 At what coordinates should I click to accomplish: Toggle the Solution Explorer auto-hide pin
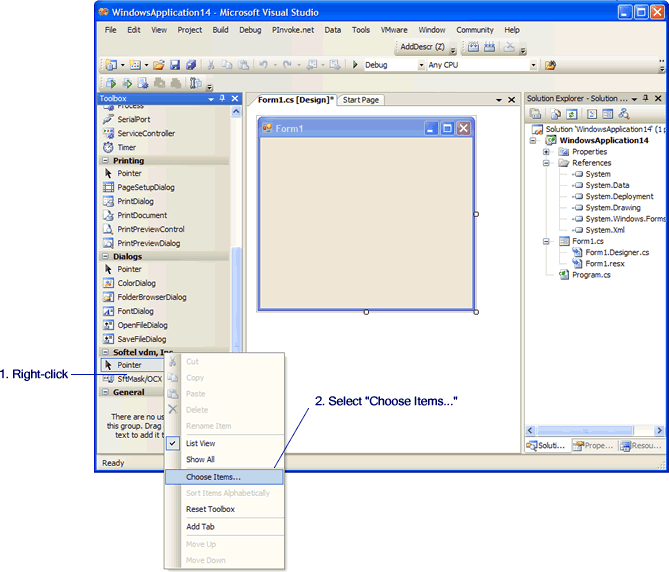[646, 99]
